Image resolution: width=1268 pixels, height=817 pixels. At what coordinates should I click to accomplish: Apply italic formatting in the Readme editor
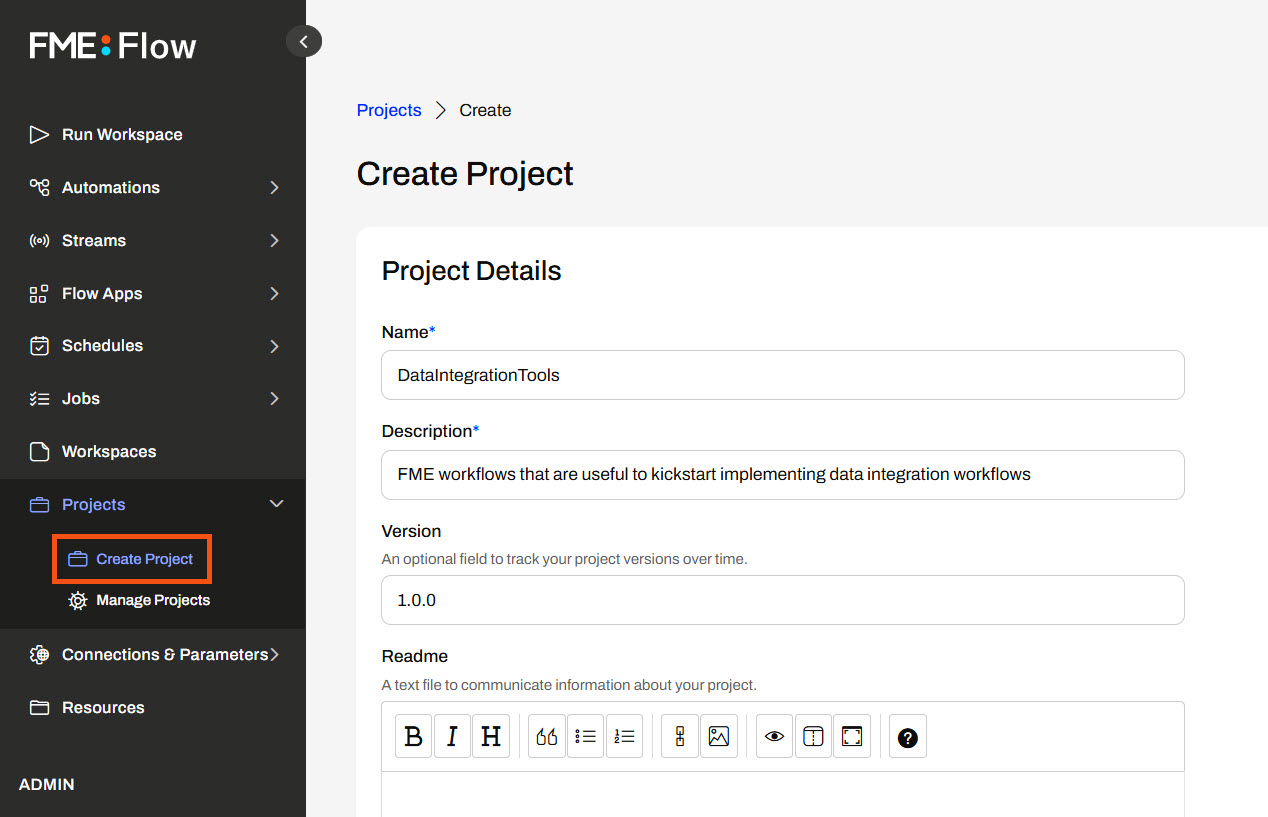[452, 737]
